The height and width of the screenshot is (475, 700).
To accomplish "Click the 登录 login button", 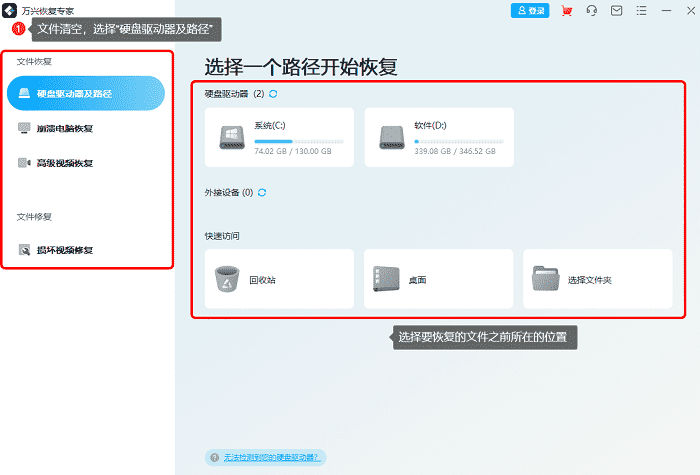I will (x=530, y=11).
